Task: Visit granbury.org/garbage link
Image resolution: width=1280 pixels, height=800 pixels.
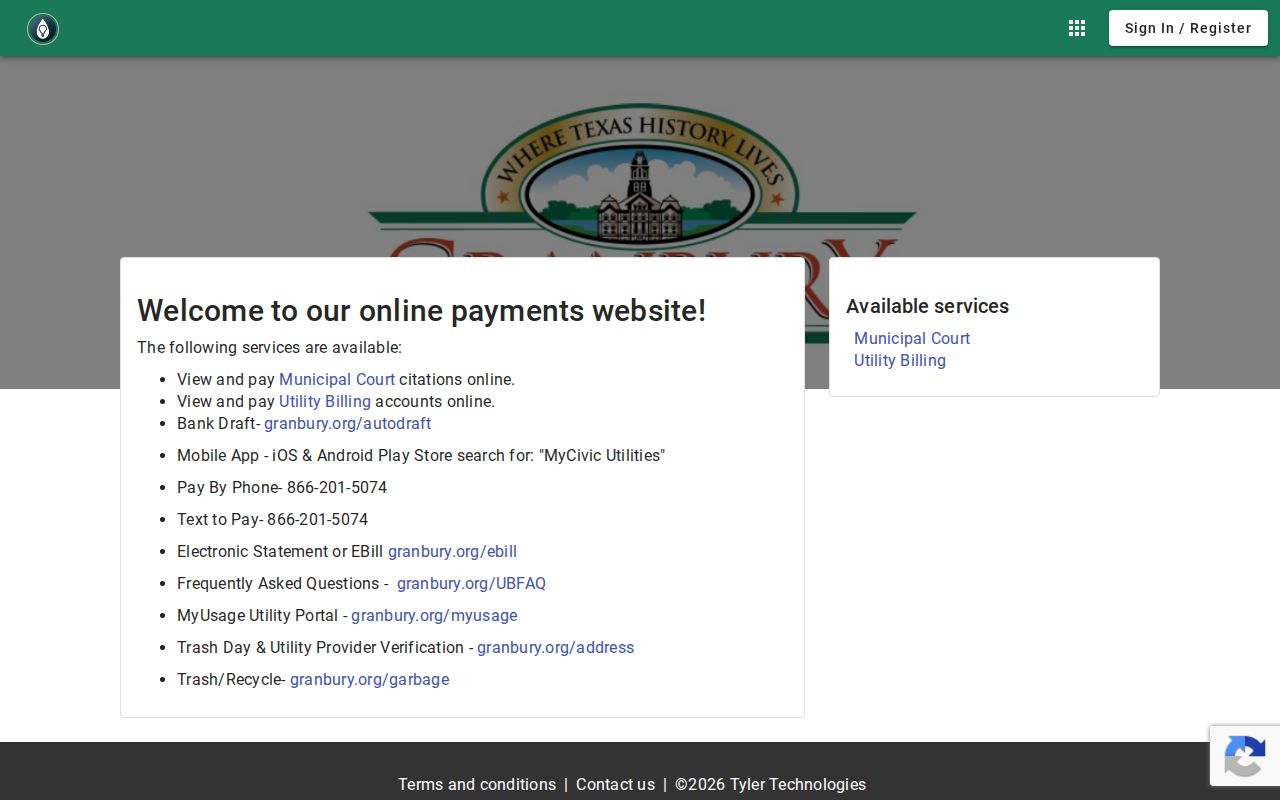Action: [x=370, y=679]
